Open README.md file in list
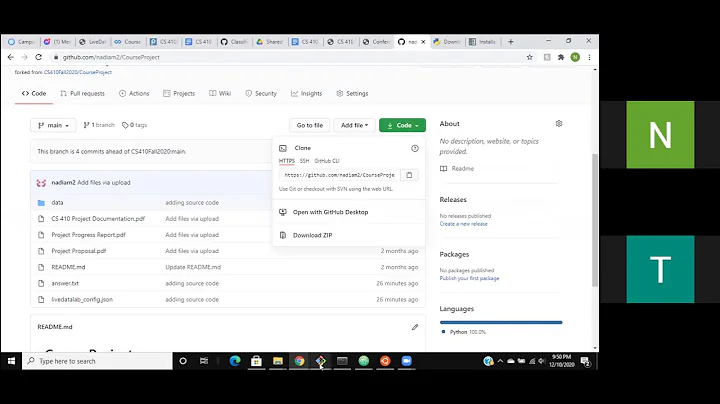The image size is (720, 404). point(68,267)
